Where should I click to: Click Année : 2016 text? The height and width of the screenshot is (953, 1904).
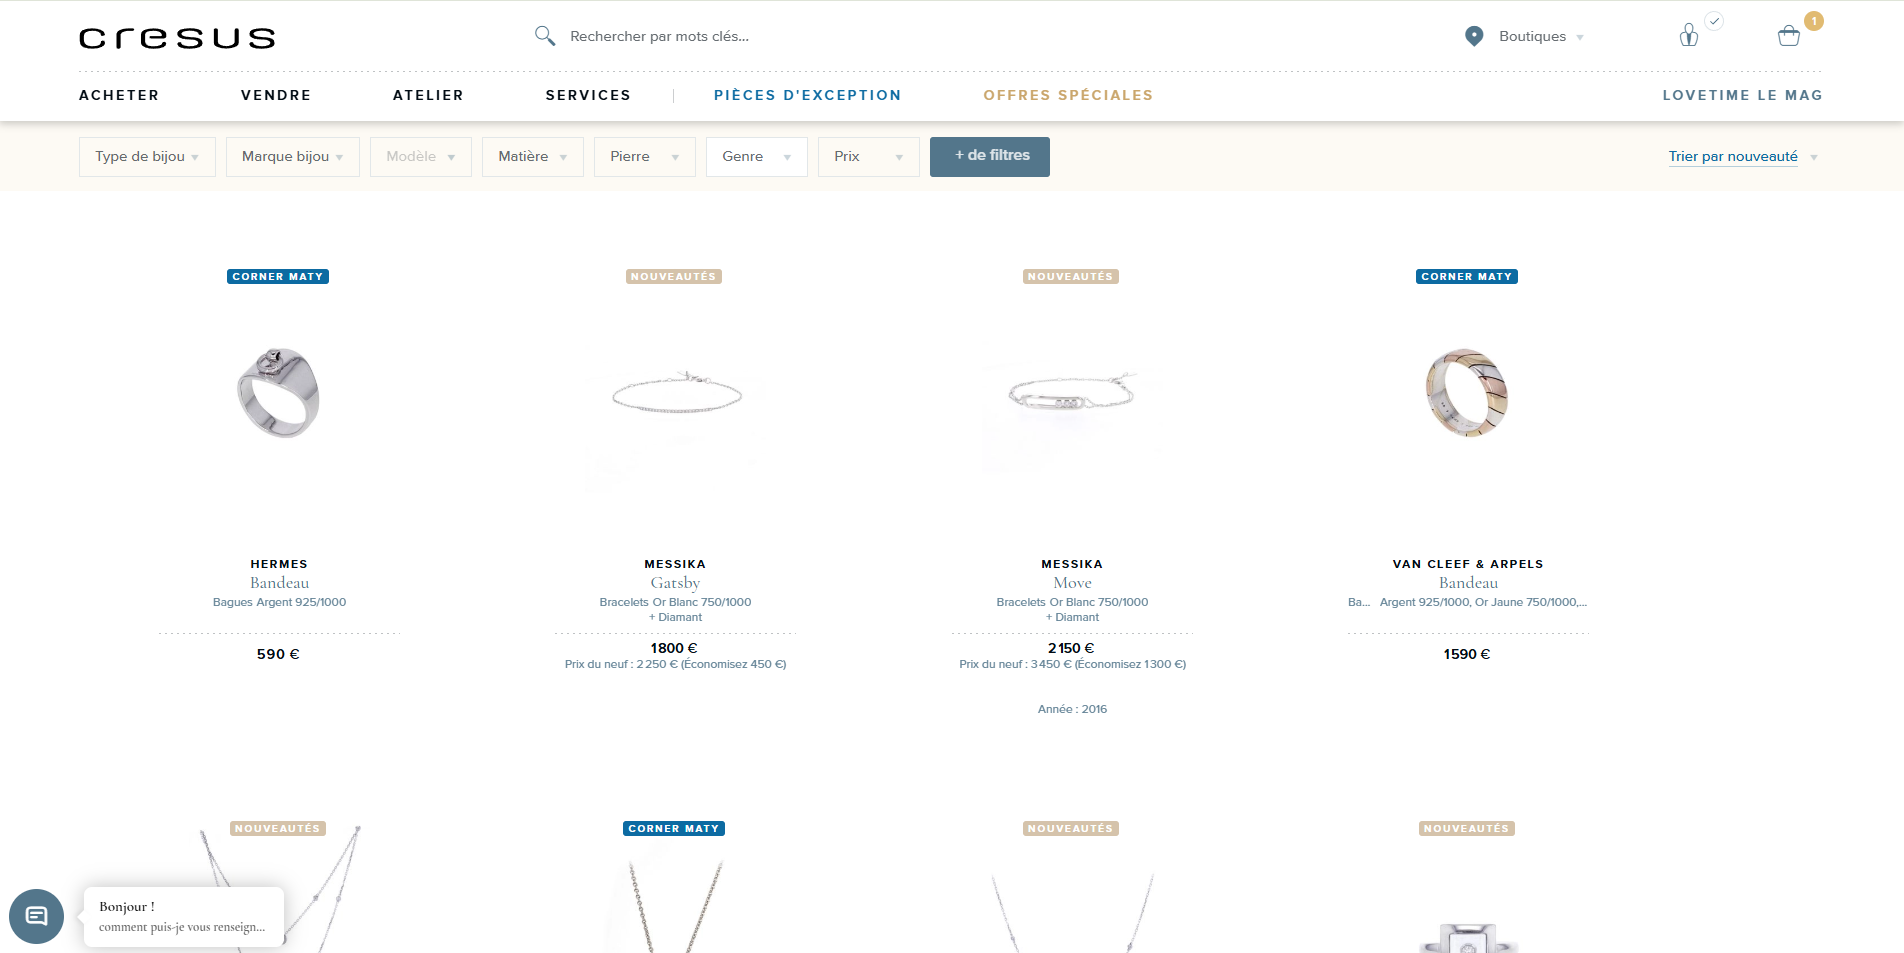click(x=1072, y=709)
